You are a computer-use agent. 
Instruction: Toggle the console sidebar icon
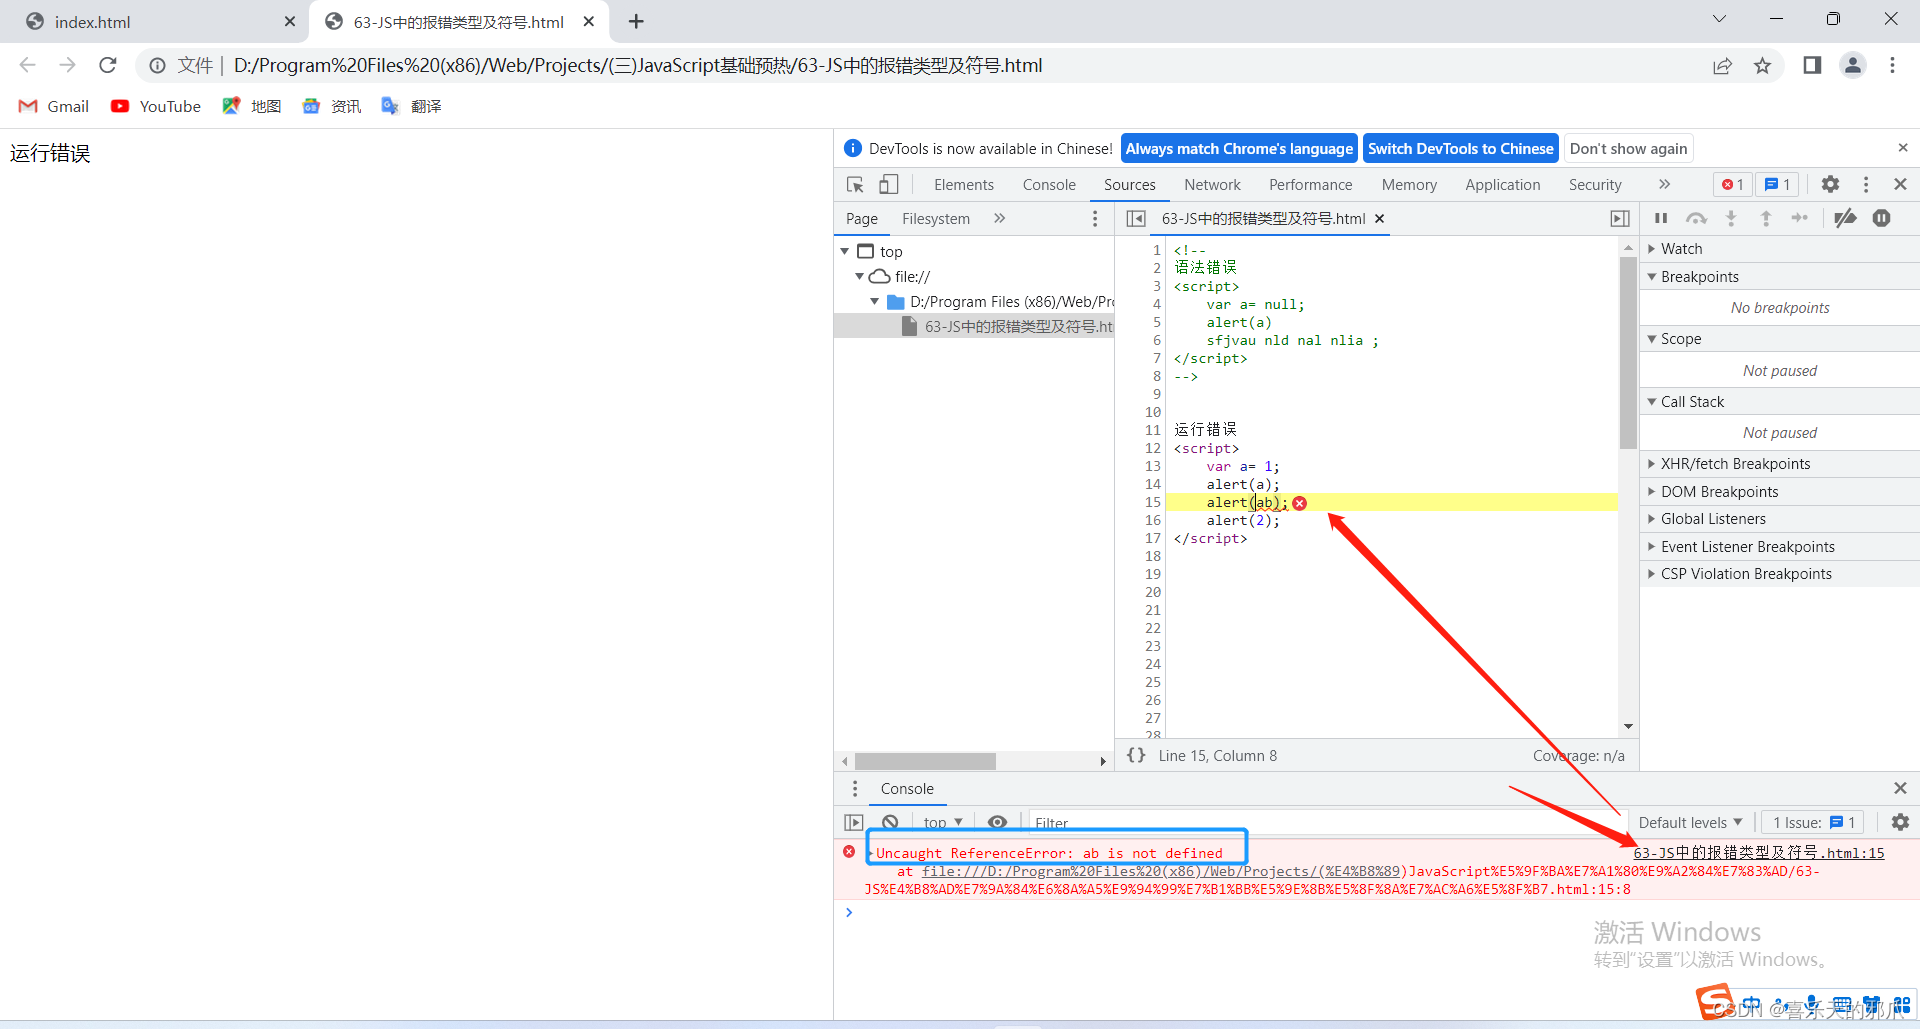(x=853, y=823)
